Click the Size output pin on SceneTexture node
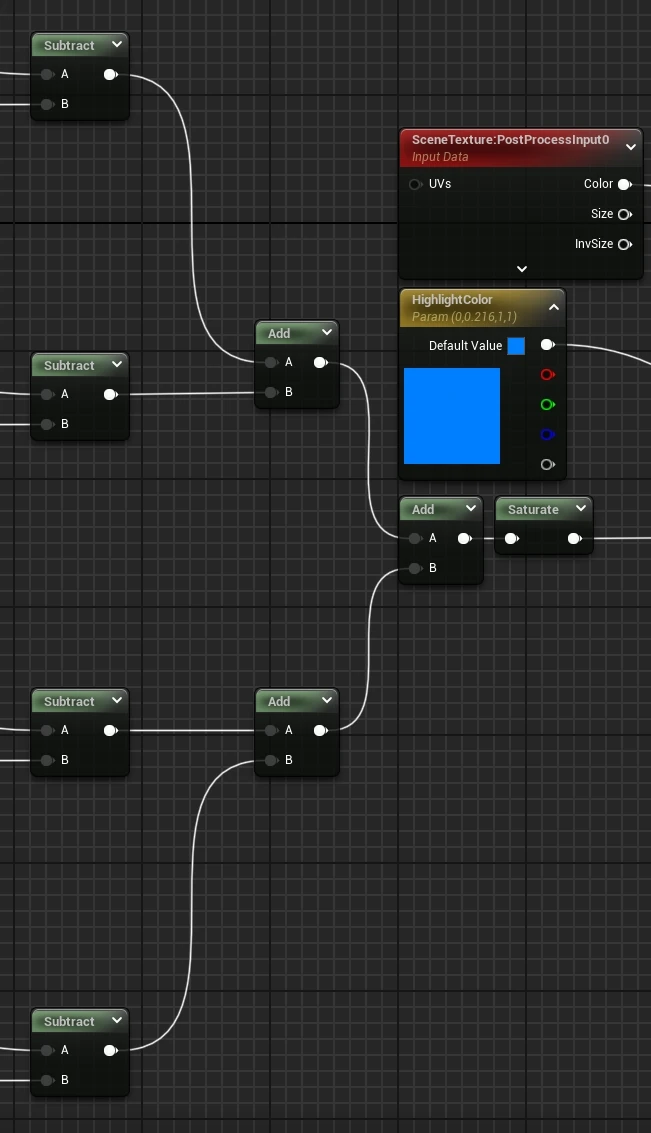 point(624,214)
